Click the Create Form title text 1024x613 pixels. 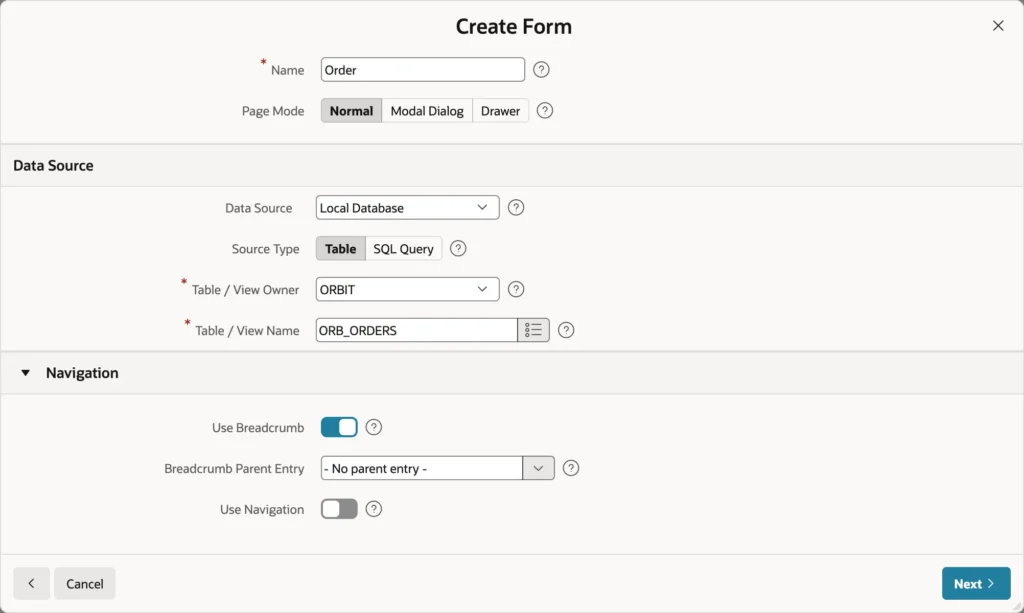[514, 26]
